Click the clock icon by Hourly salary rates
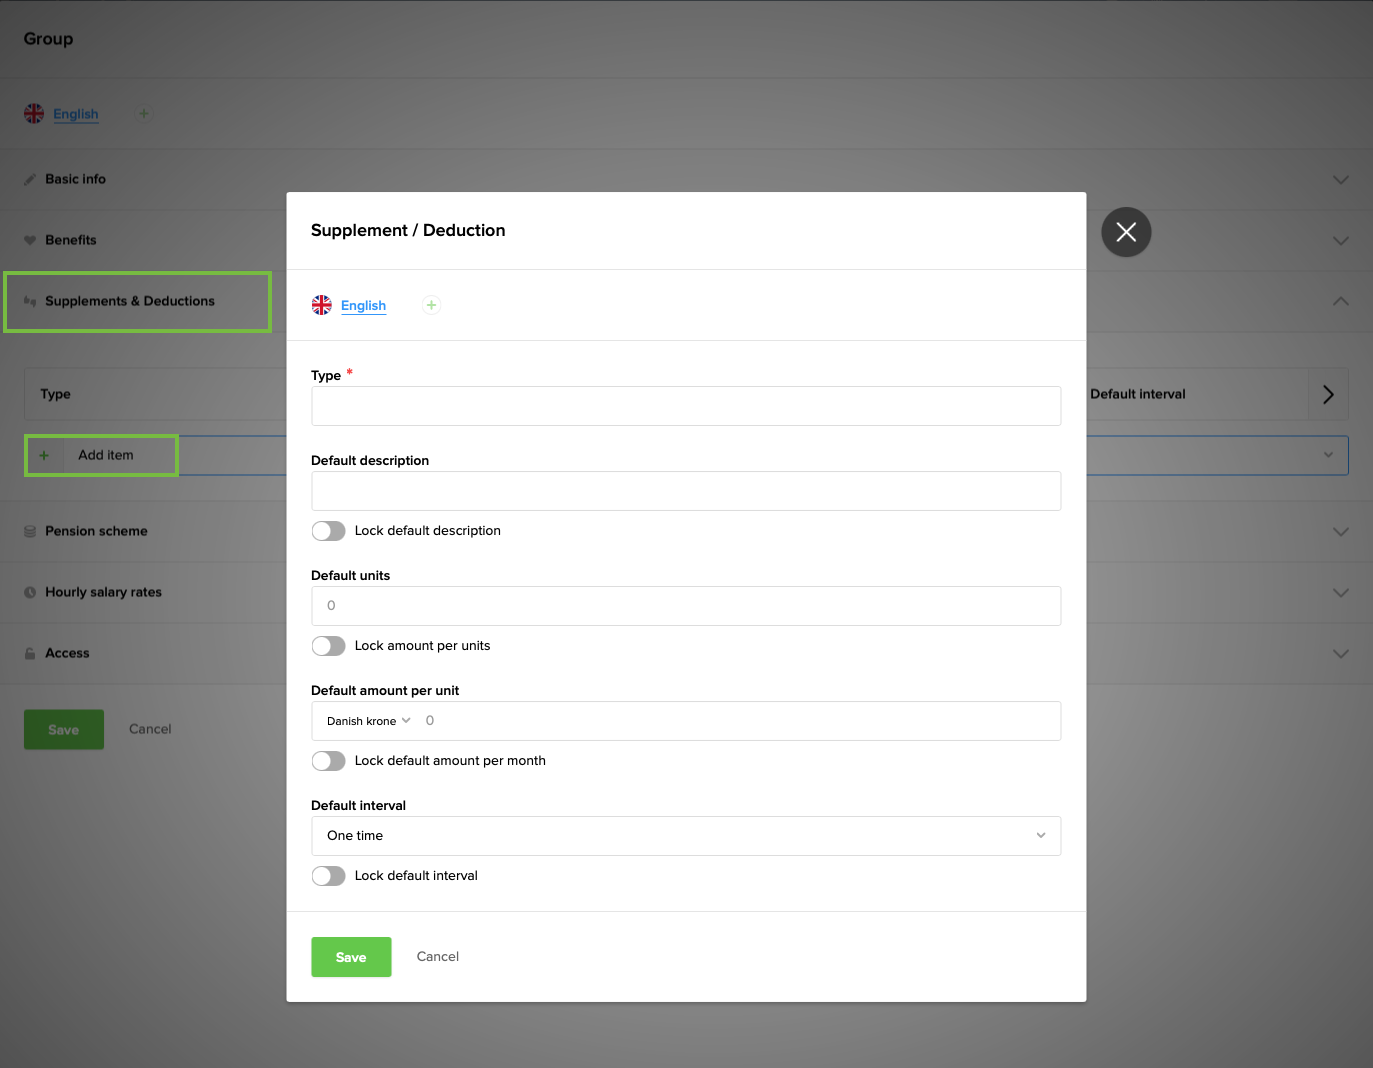1373x1068 pixels. click(x=30, y=593)
